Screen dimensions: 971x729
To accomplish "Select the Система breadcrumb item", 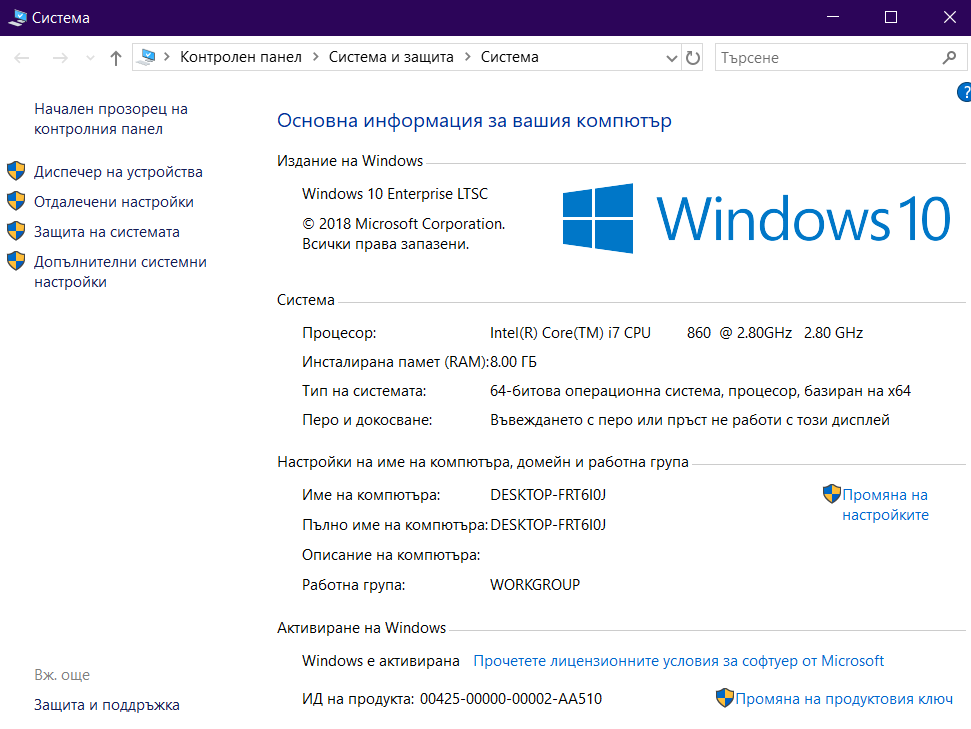I will coord(510,57).
